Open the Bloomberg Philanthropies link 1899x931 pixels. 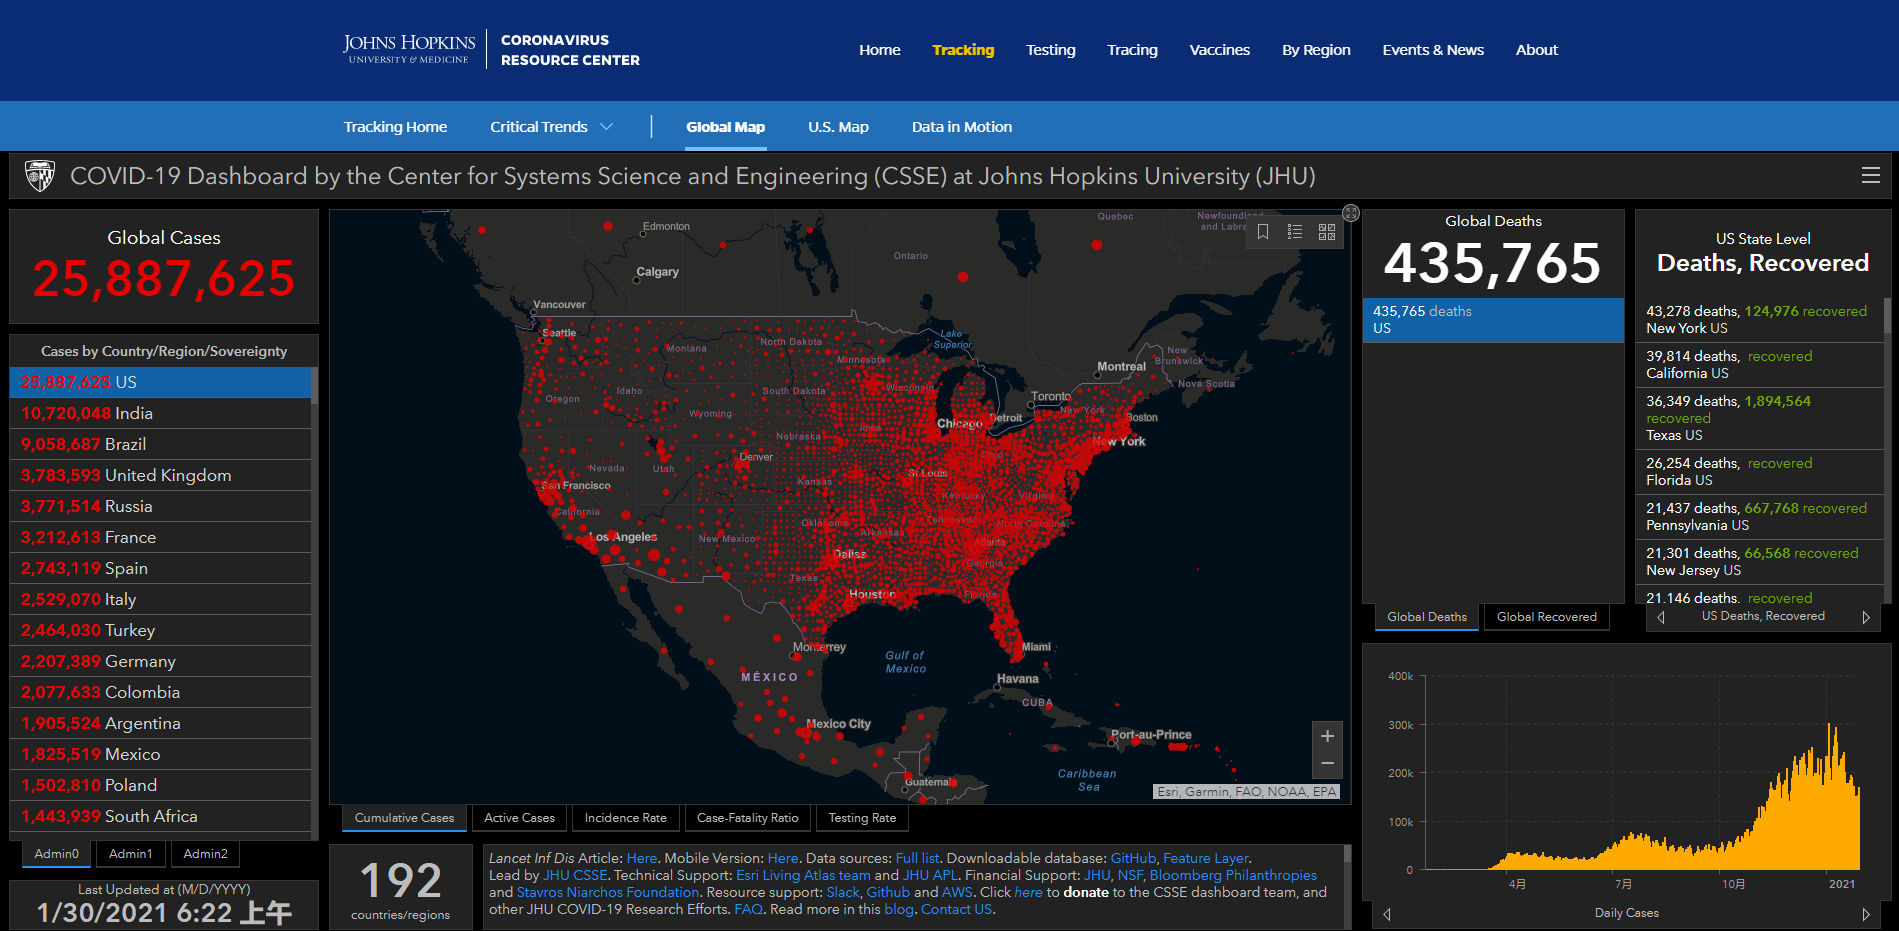pos(1233,875)
